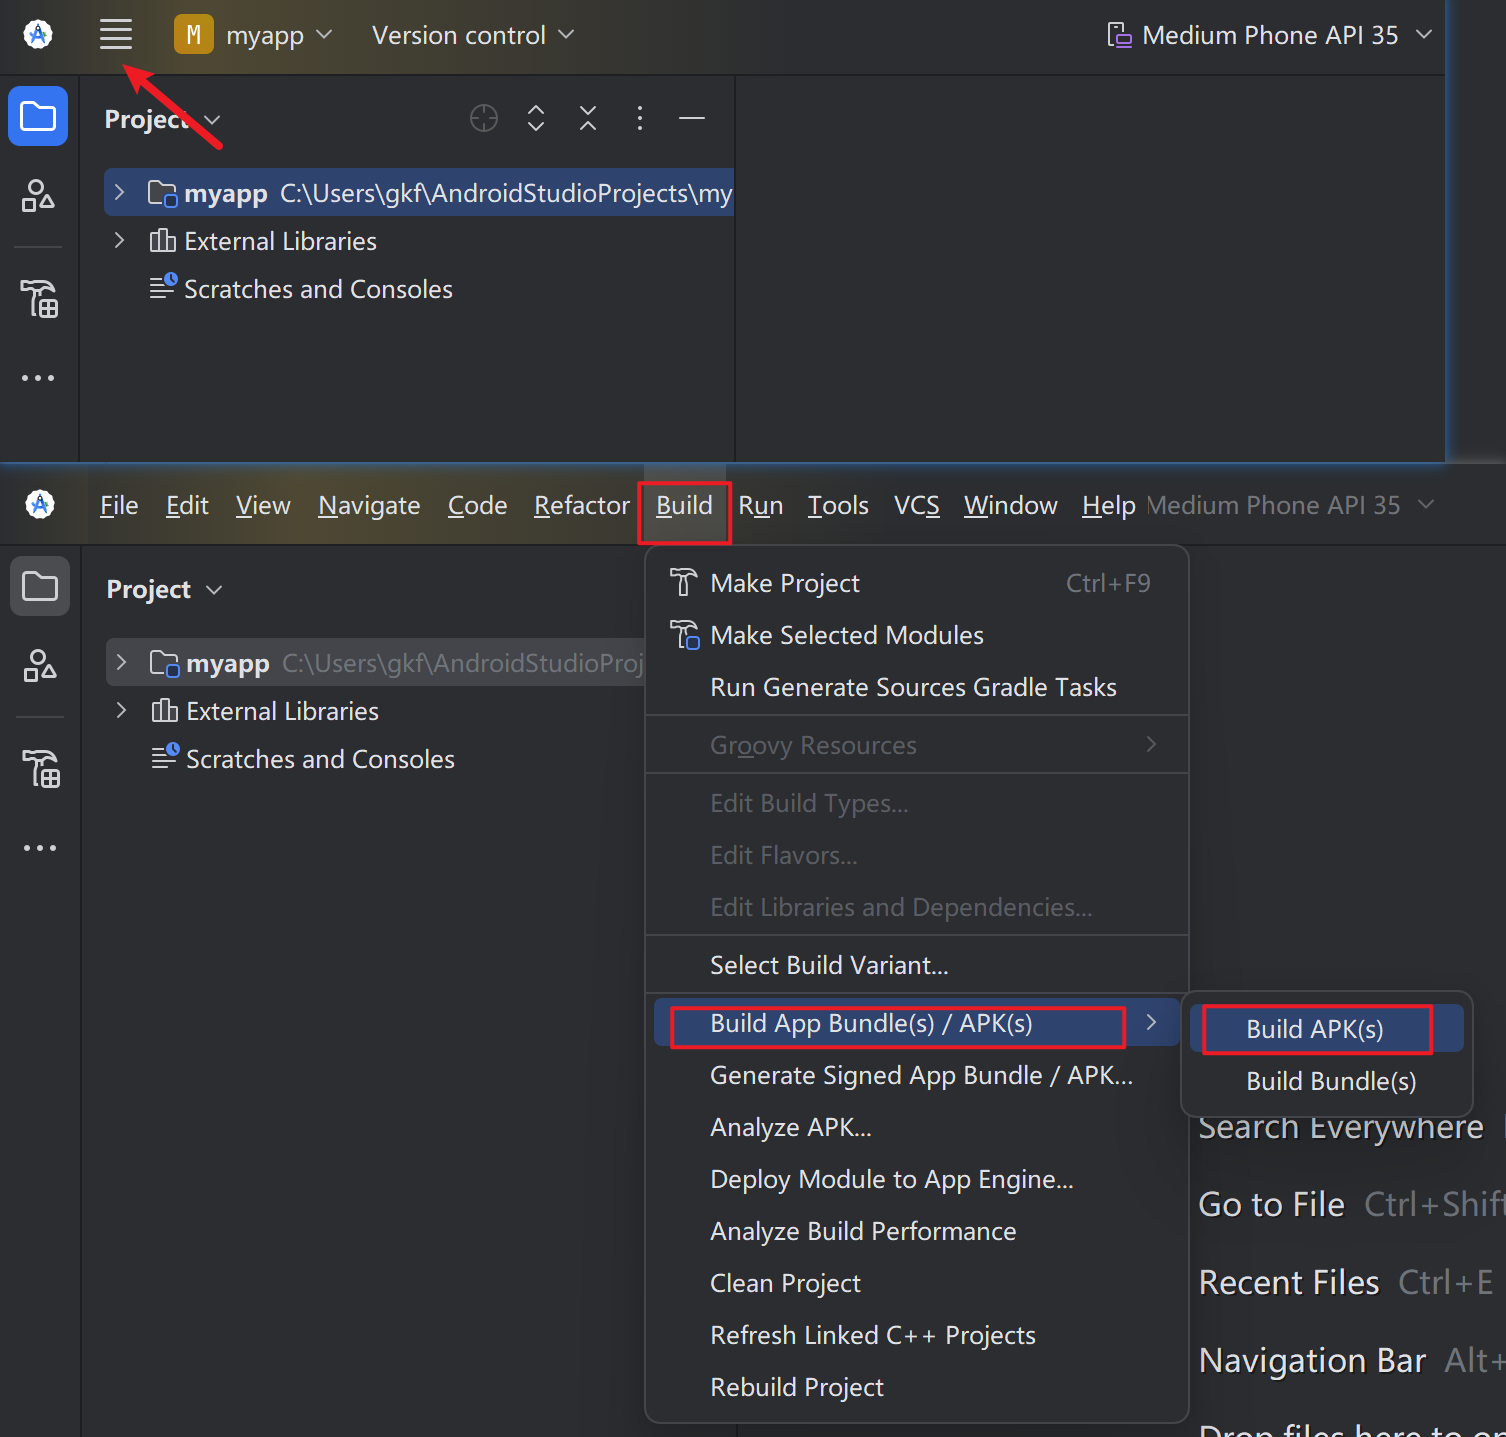This screenshot has width=1506, height=1437.
Task: Click the Android Studio logo in top window
Action: [38, 35]
